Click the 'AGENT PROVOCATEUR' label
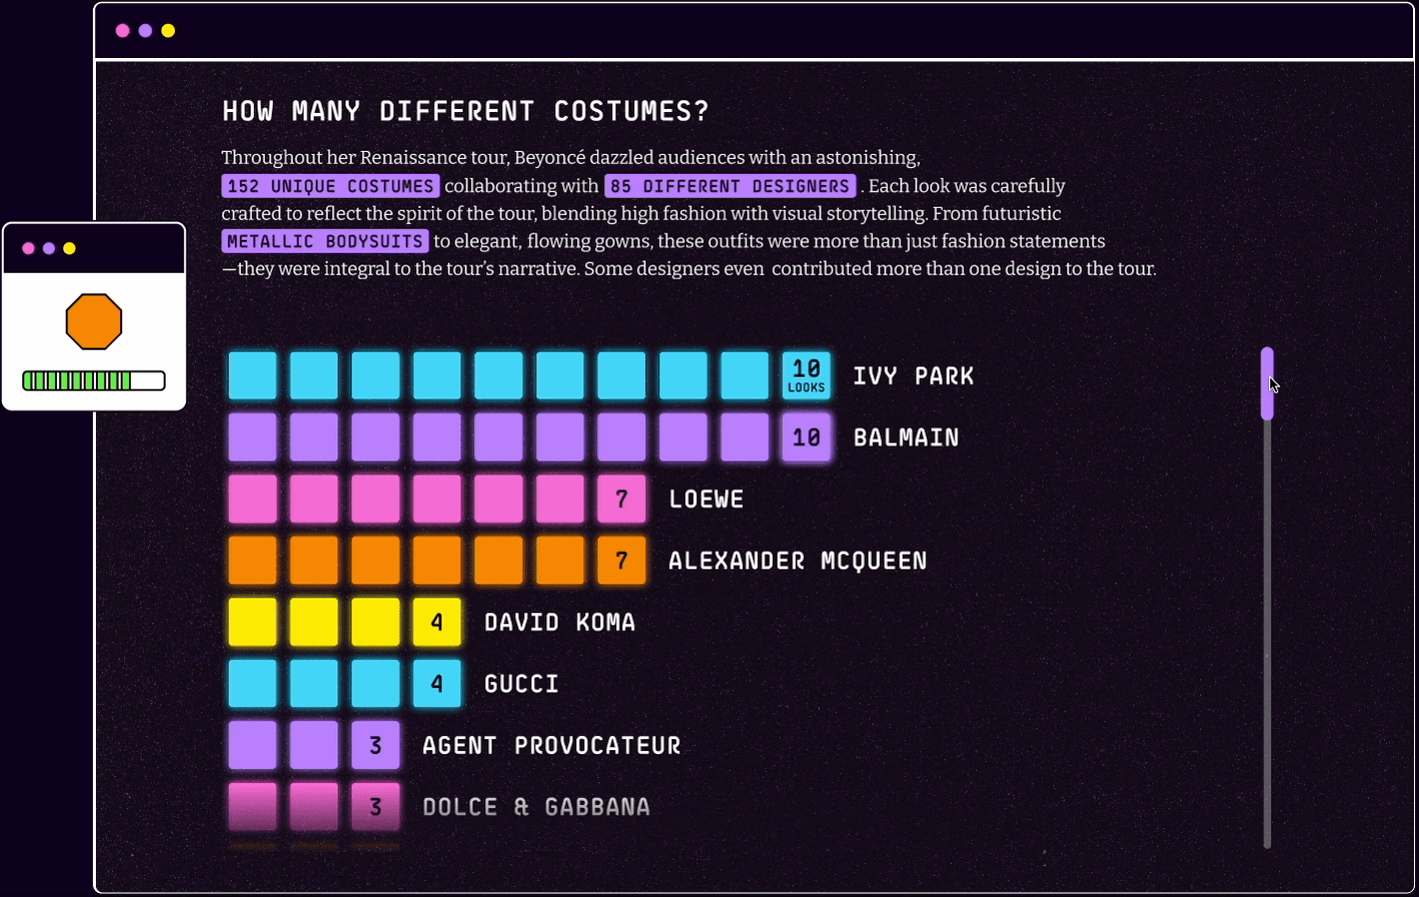 (552, 745)
